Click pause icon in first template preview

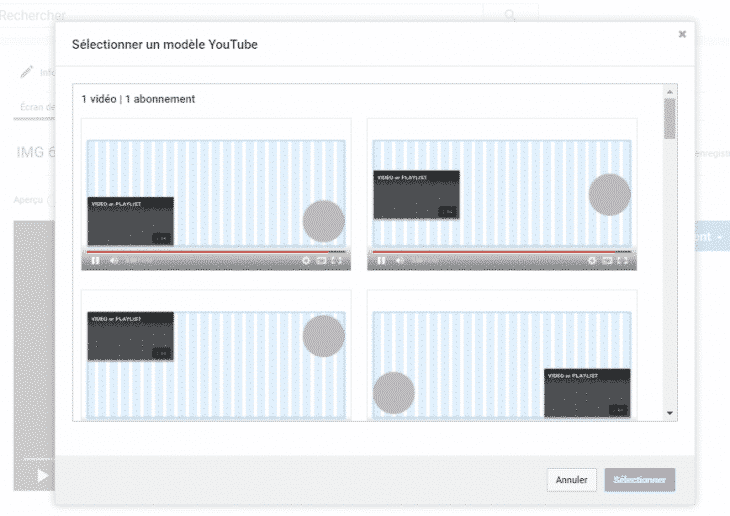[96, 260]
